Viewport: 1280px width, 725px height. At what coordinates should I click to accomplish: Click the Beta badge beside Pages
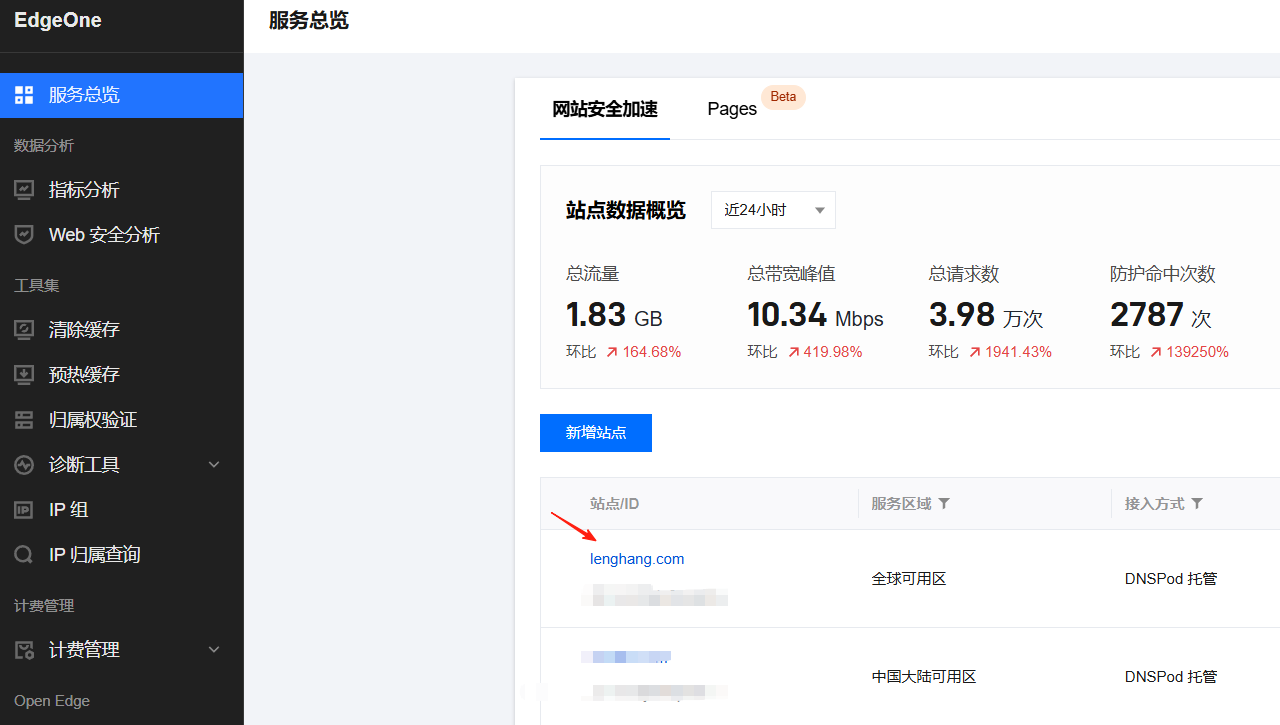tap(783, 97)
